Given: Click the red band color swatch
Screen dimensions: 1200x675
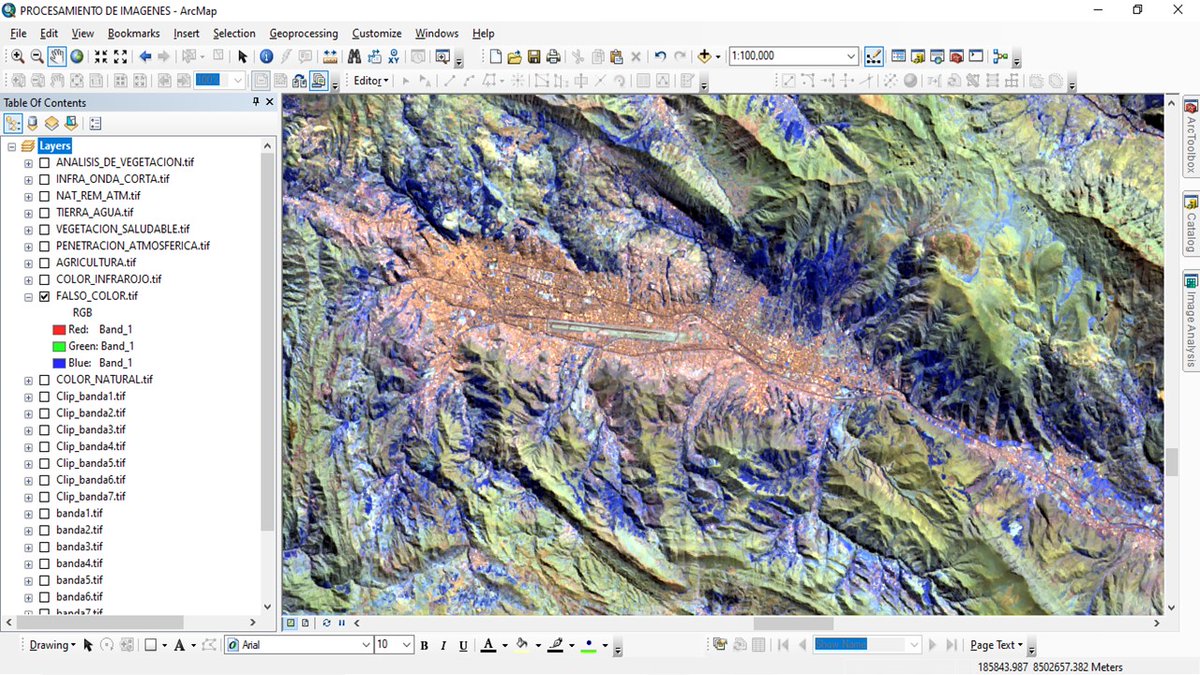Looking at the screenshot, I should click(58, 329).
